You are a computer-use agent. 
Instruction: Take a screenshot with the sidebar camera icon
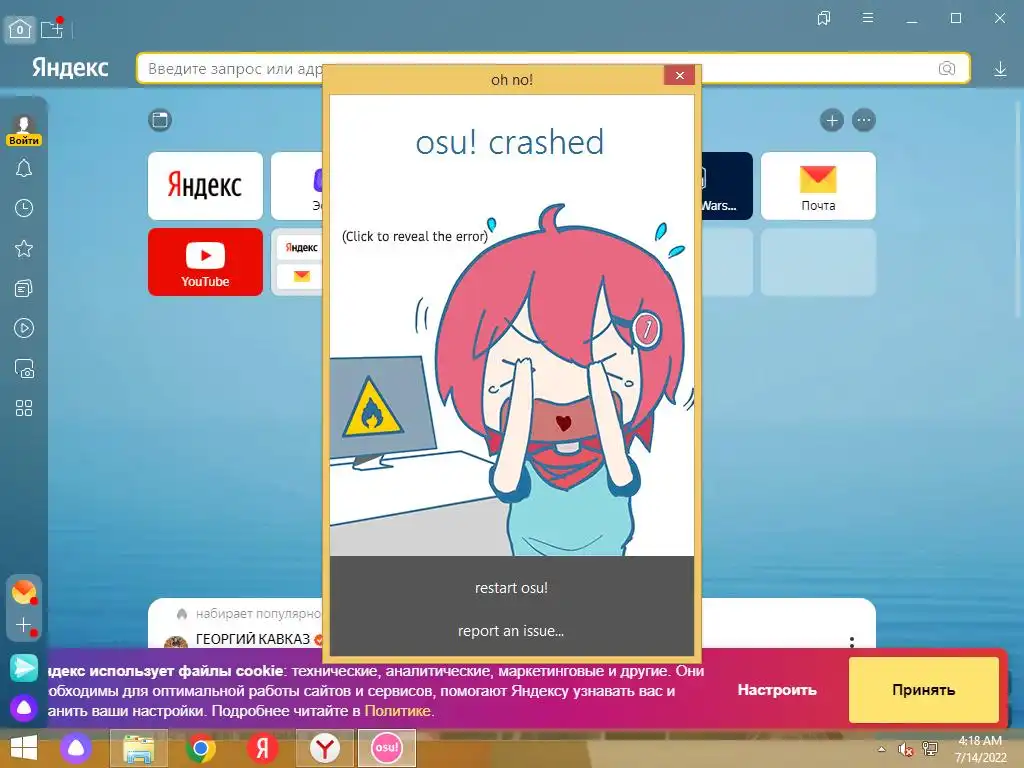pos(24,368)
